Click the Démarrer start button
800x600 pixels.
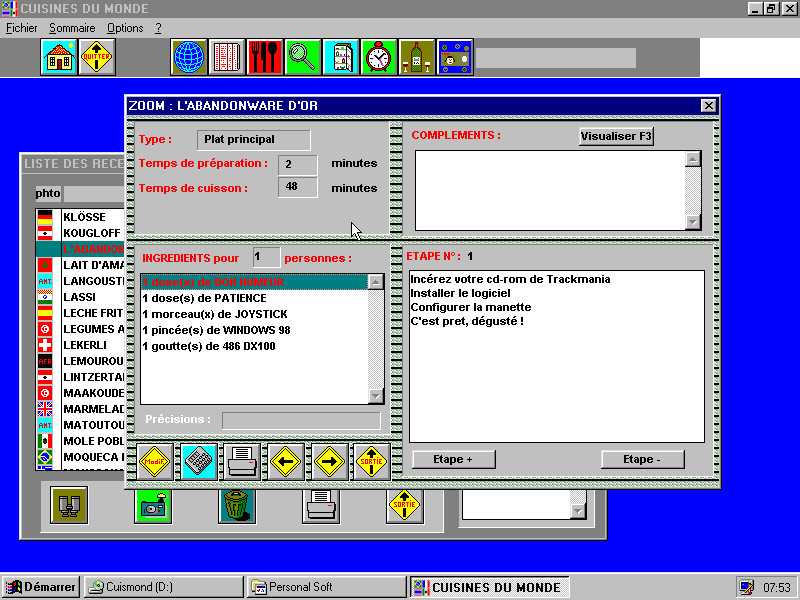pos(41,587)
